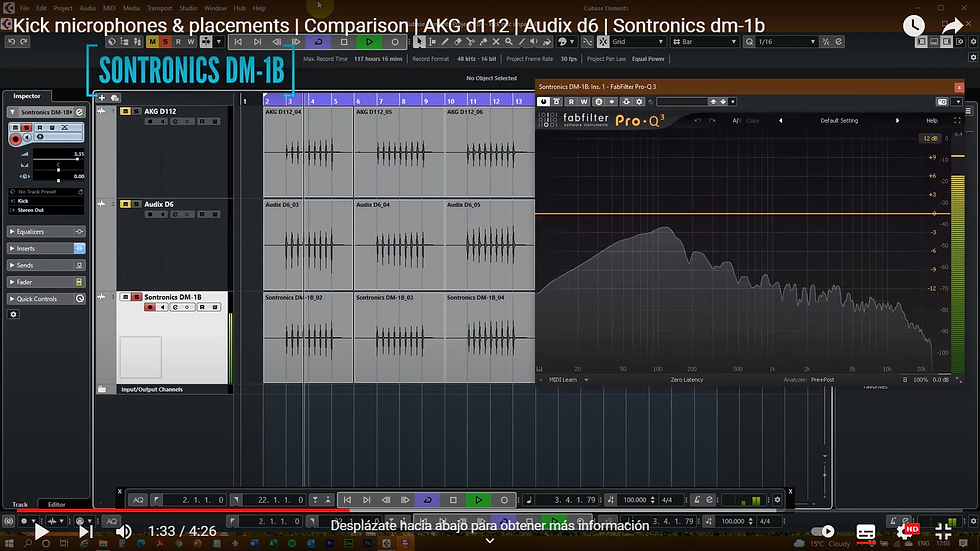Click the Default Setting preset name
Image resolution: width=980 pixels, height=551 pixels.
(839, 121)
